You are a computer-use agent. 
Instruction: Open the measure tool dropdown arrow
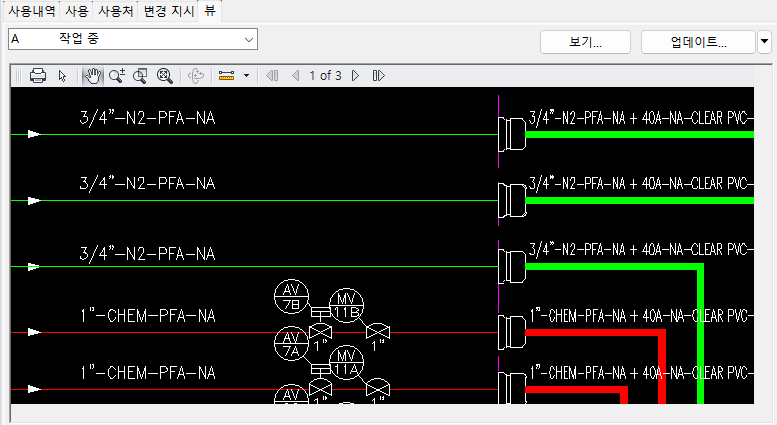point(246,76)
